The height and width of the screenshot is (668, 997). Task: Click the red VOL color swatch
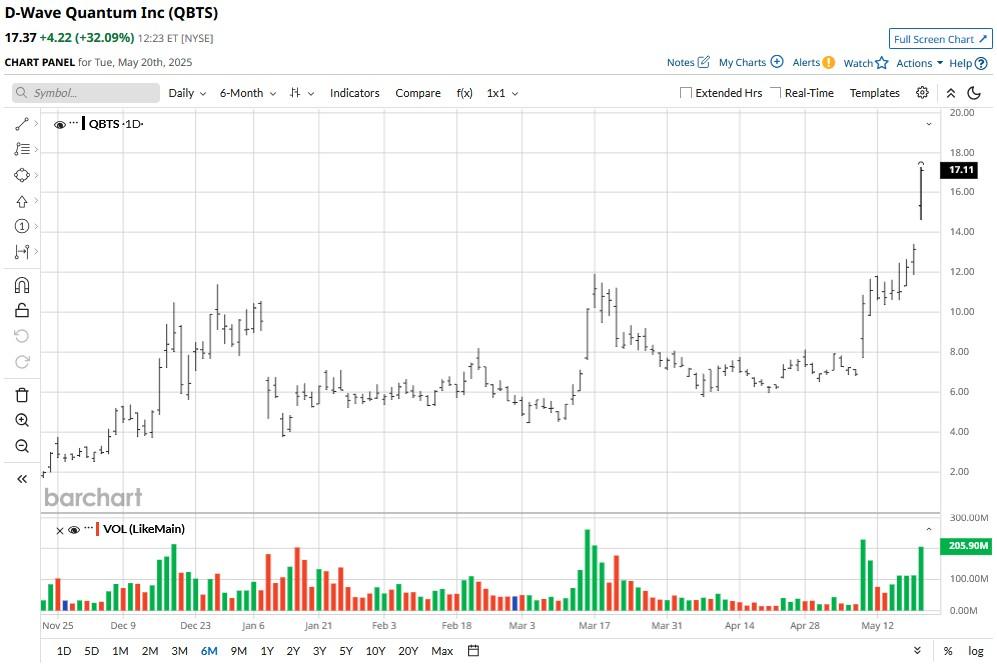point(97,529)
